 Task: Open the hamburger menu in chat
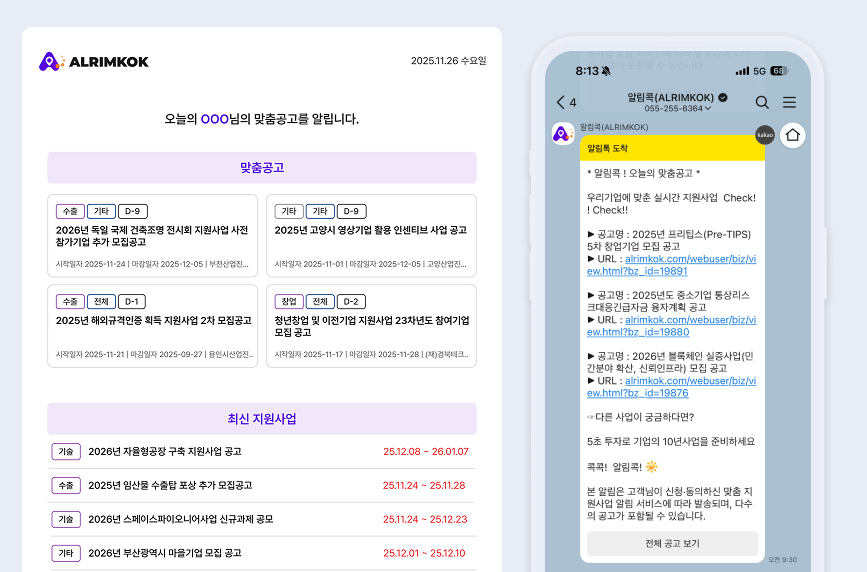(789, 102)
